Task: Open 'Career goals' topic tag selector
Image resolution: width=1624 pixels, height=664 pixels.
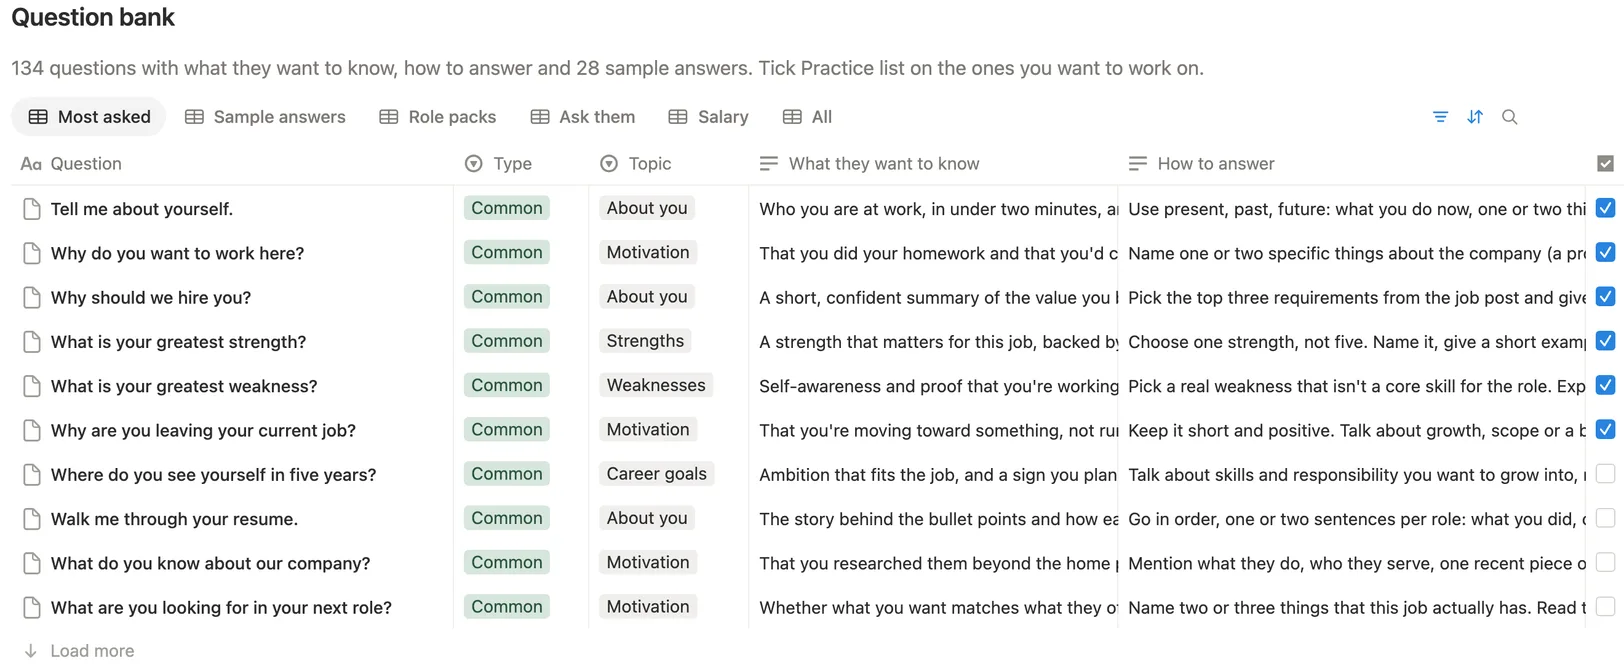Action: (656, 474)
